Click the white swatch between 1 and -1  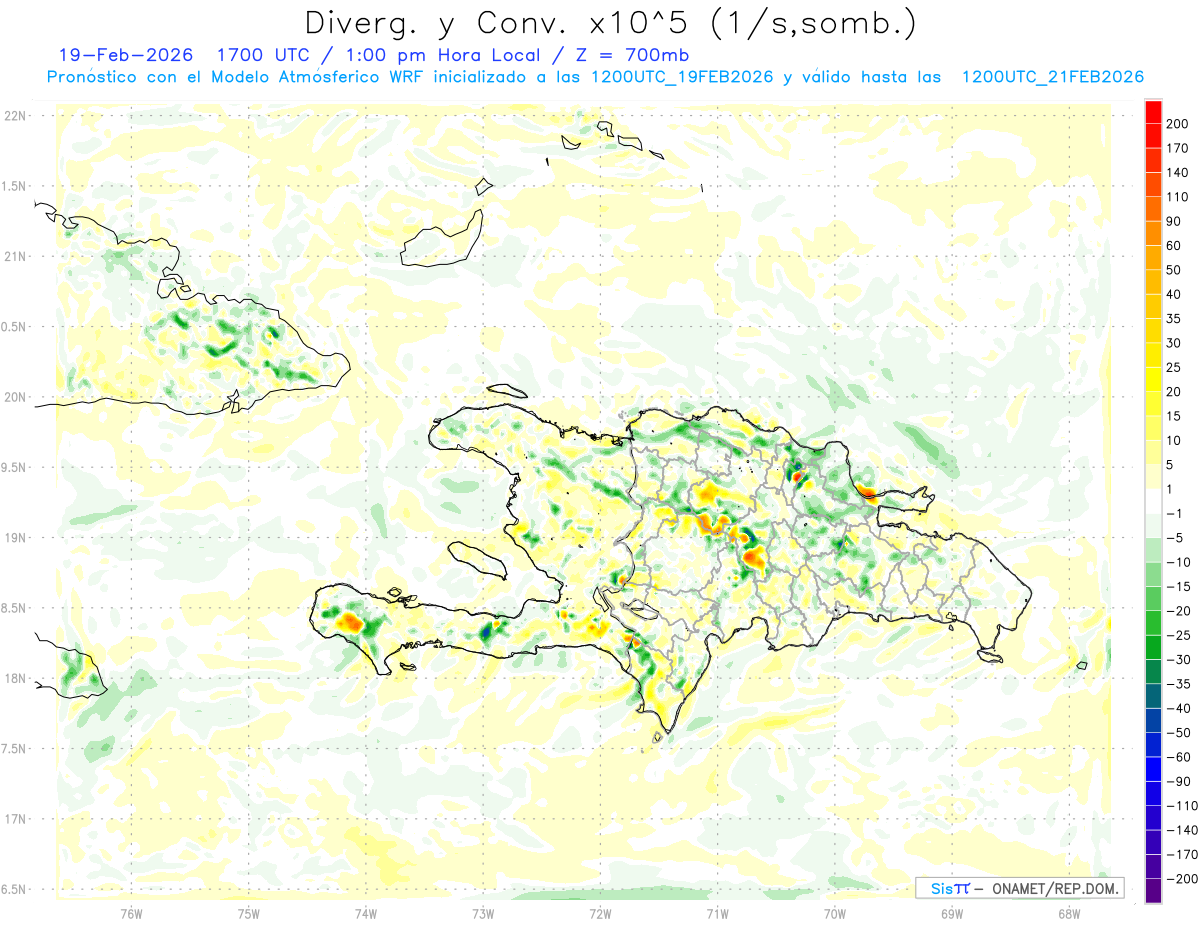1153,502
